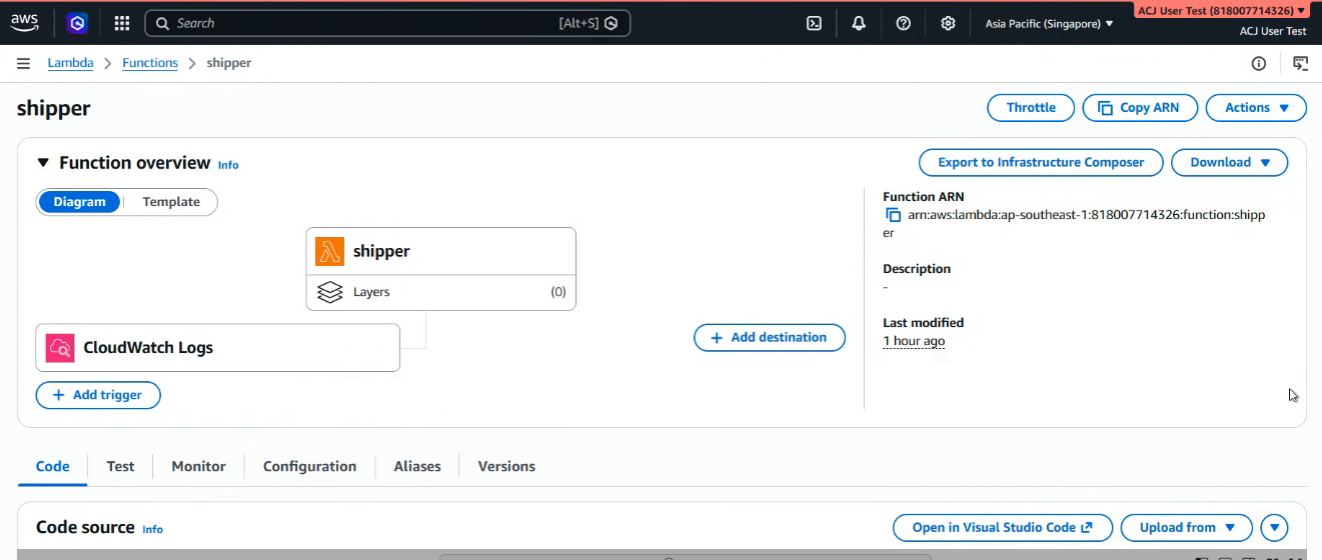Open the notifications bell
The width and height of the screenshot is (1322, 560).
click(x=859, y=23)
